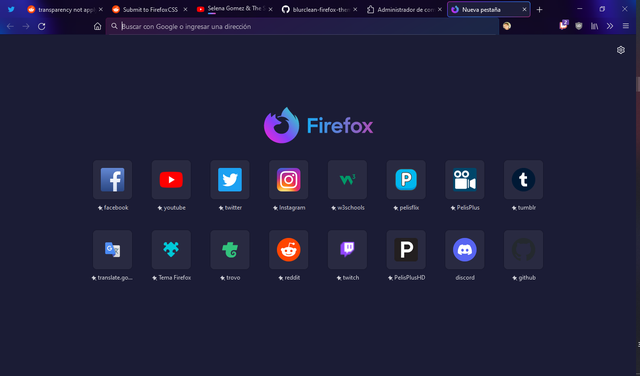This screenshot has width=640, height=376.
Task: Close the blurclean-firefox-theme GitHub tab
Action: (355, 9)
